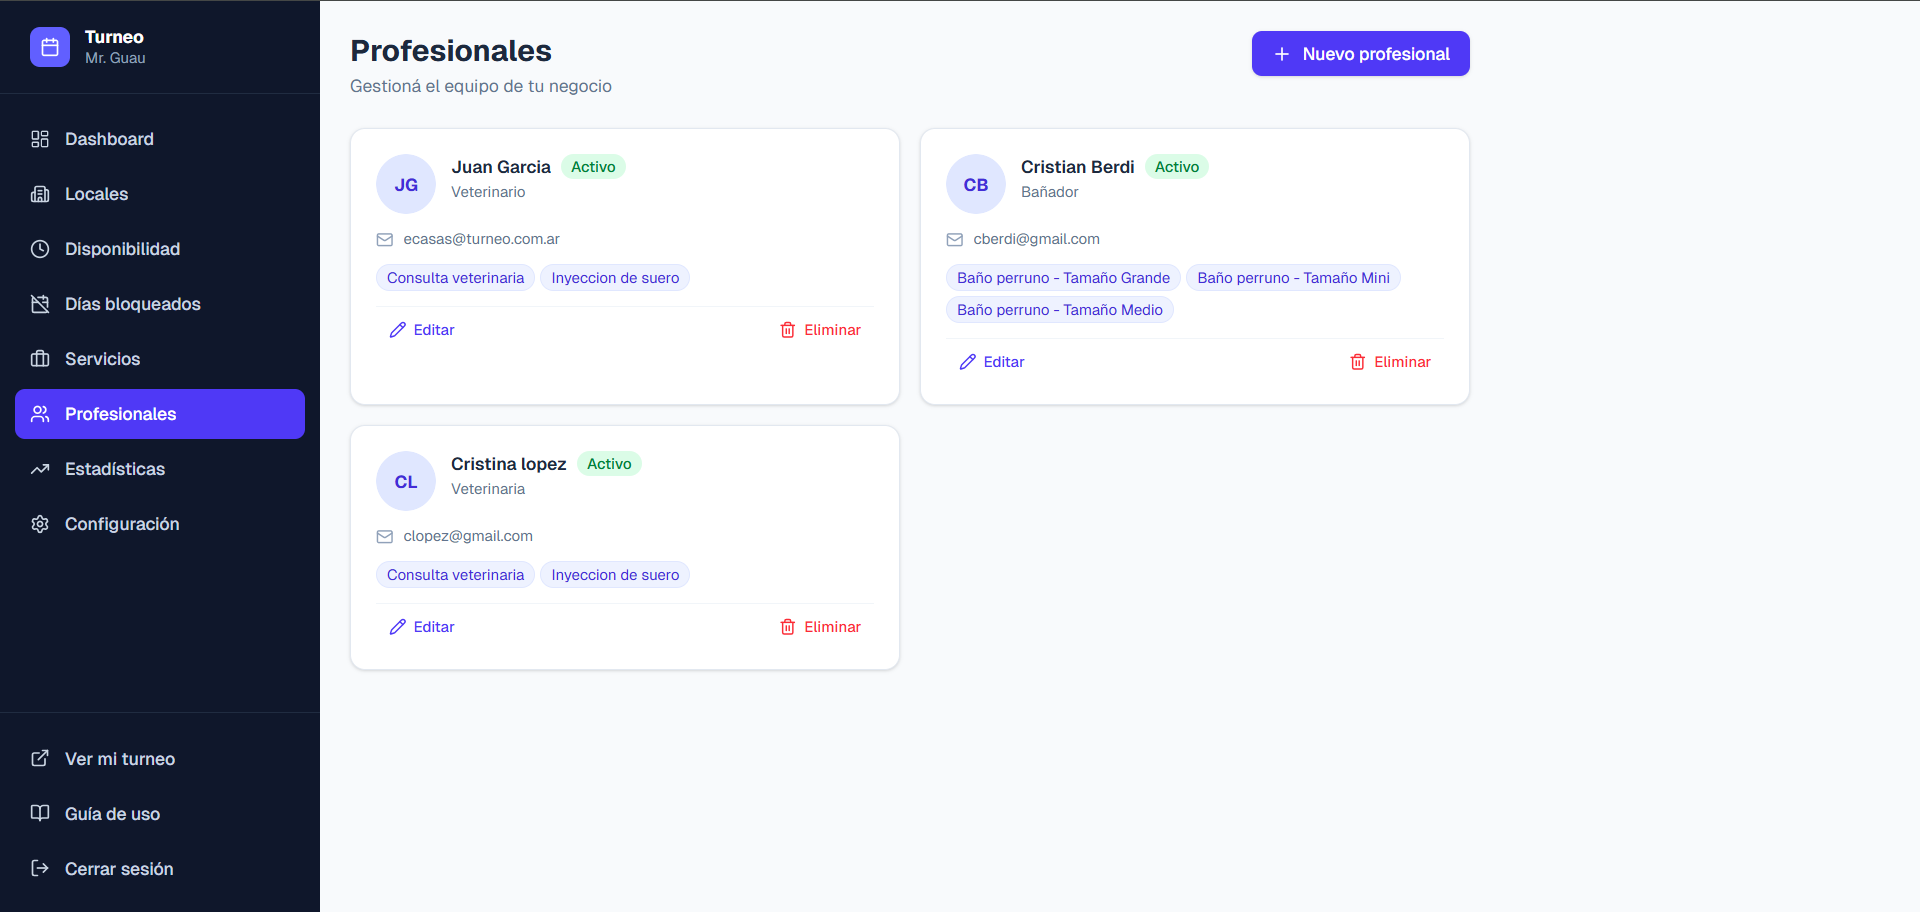Click the name Cristian Berdi
Image resolution: width=1920 pixels, height=912 pixels.
[x=1077, y=167]
